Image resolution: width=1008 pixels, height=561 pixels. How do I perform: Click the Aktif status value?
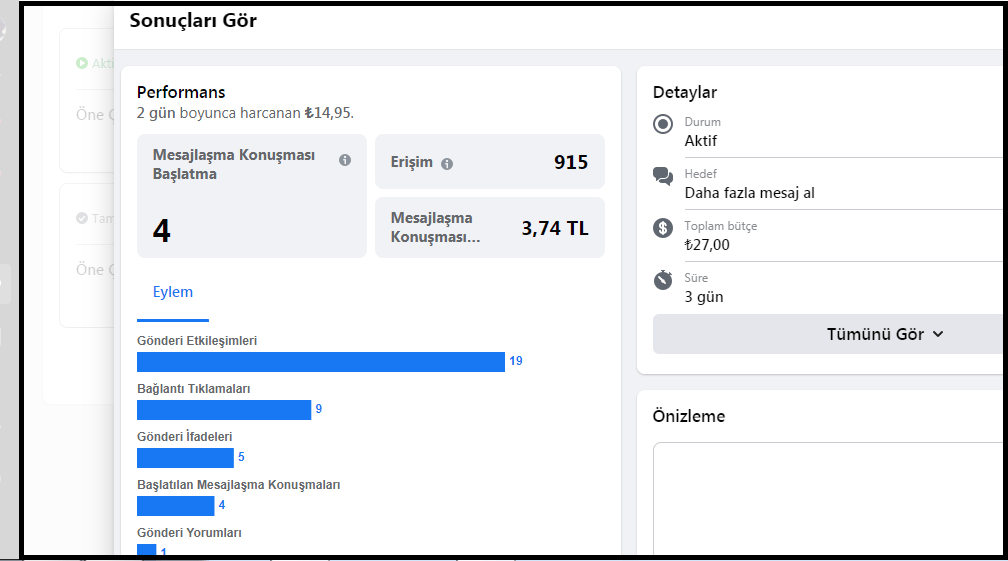click(701, 141)
